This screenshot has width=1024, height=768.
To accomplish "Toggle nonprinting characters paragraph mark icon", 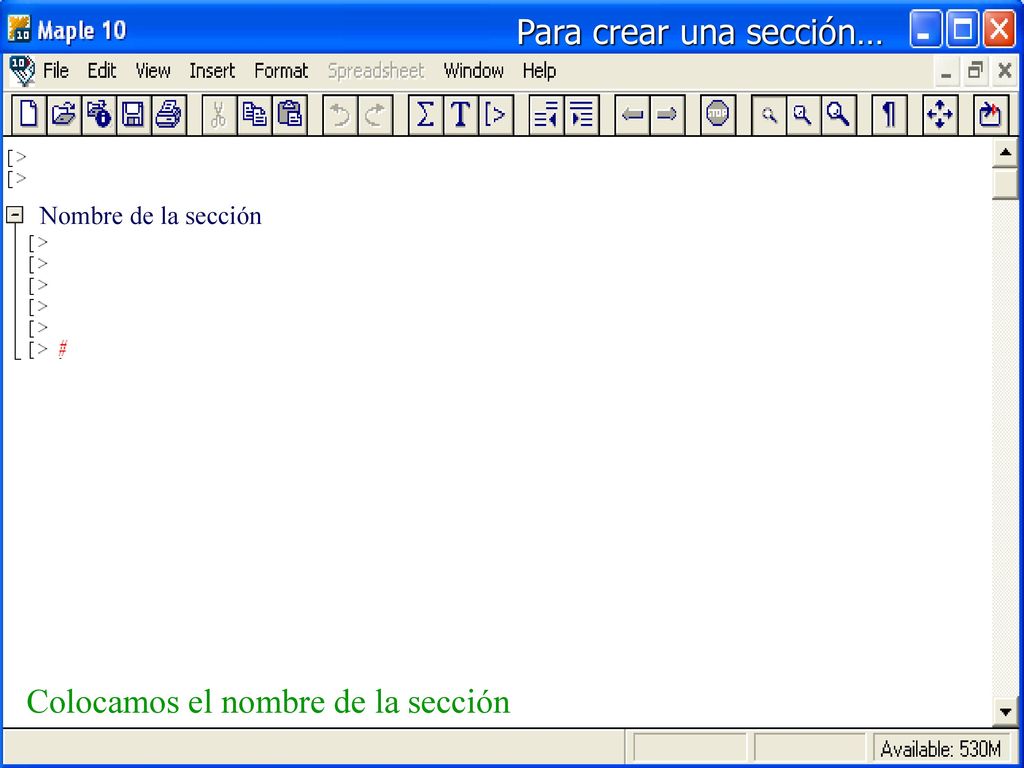I will coord(889,115).
